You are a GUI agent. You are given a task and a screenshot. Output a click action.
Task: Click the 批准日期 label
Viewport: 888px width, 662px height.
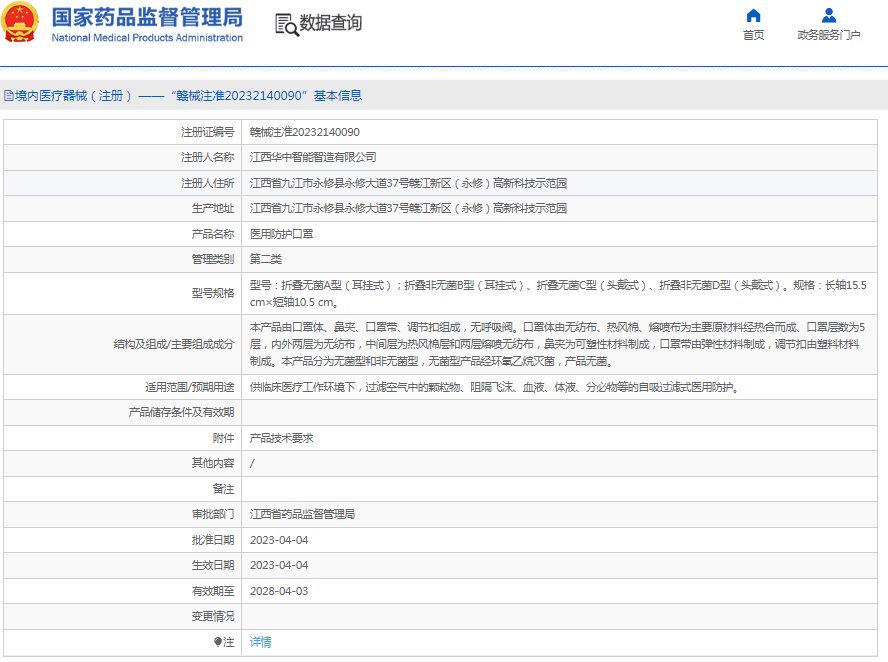(212, 540)
